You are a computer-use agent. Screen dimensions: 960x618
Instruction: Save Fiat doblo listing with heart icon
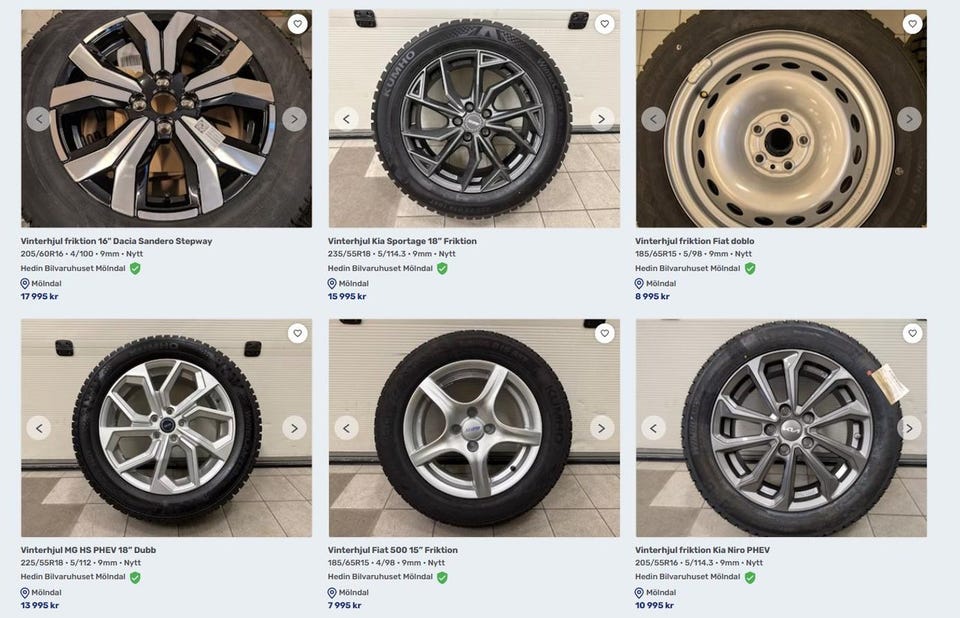[x=912, y=24]
